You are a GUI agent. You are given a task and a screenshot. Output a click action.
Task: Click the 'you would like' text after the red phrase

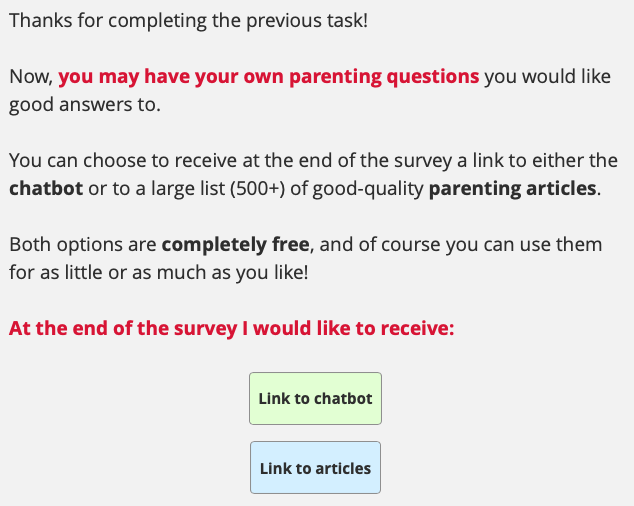547,76
